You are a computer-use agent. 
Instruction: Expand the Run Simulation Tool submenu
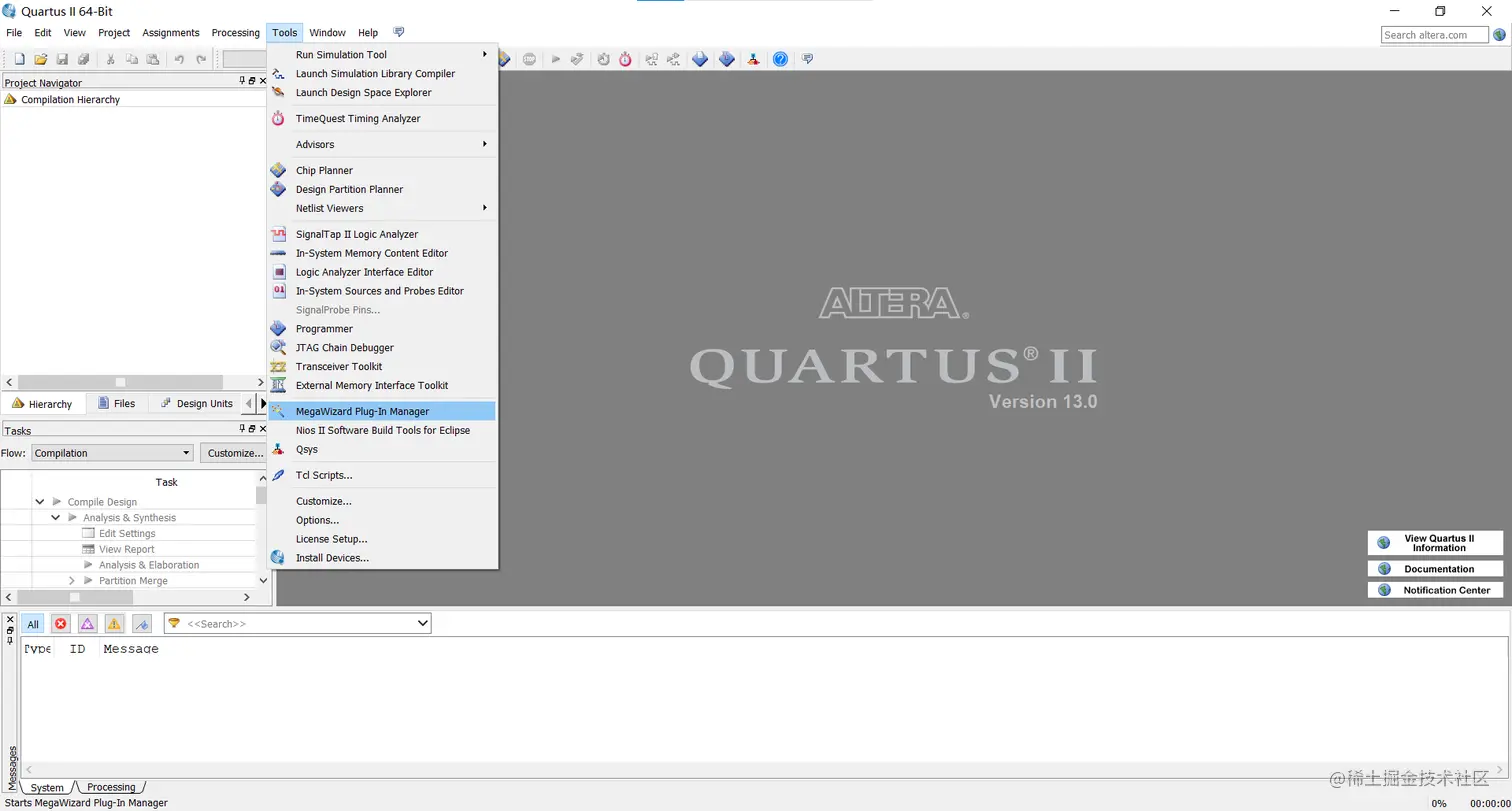click(x=381, y=55)
